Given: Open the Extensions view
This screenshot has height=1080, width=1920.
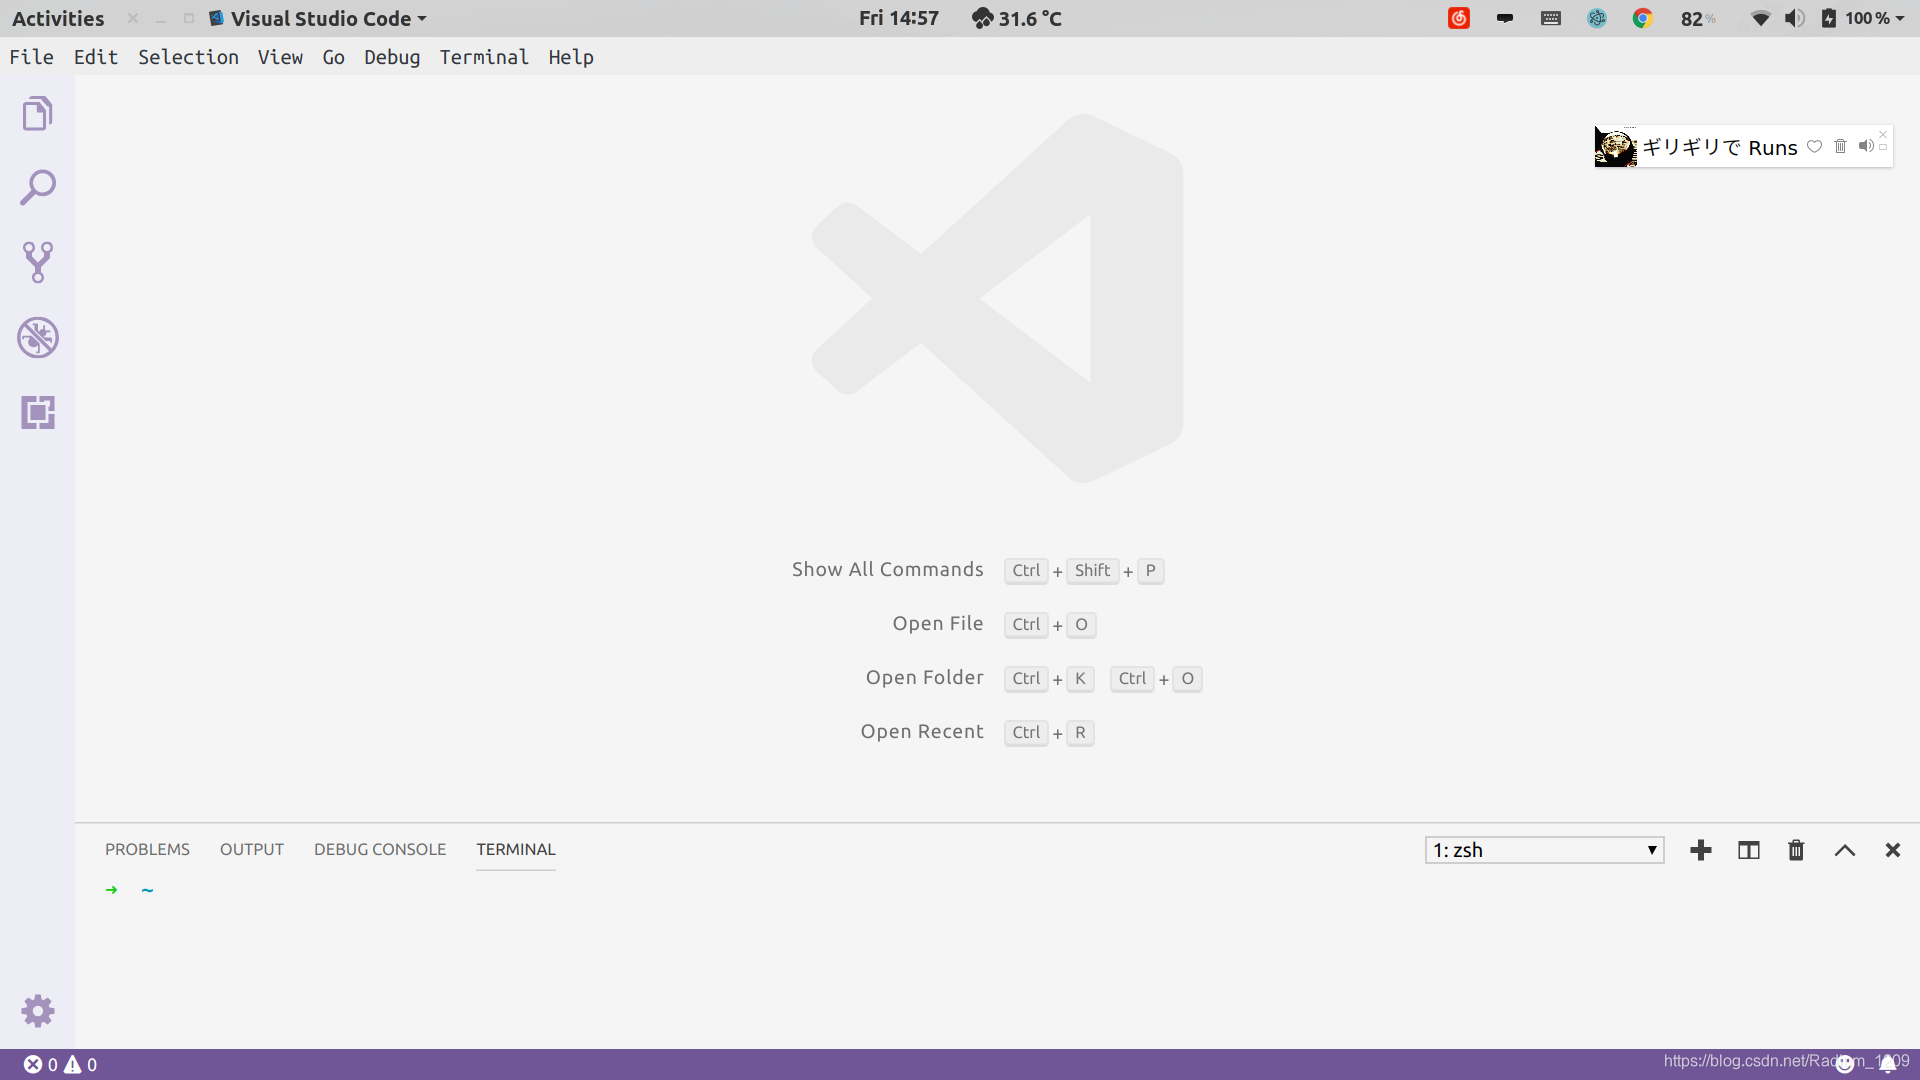Looking at the screenshot, I should 37,412.
